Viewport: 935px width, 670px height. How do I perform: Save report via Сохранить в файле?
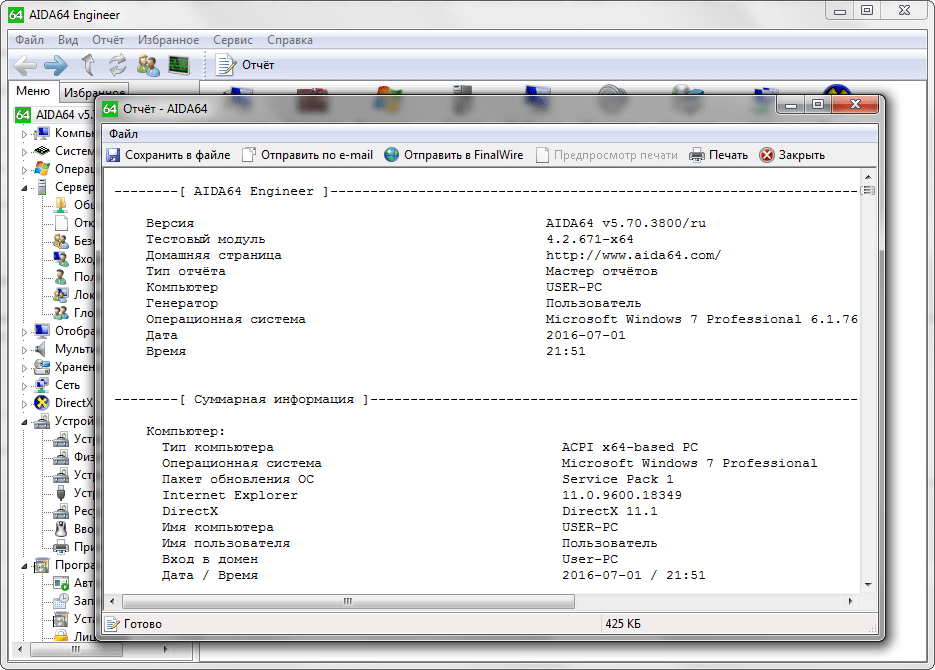click(168, 155)
